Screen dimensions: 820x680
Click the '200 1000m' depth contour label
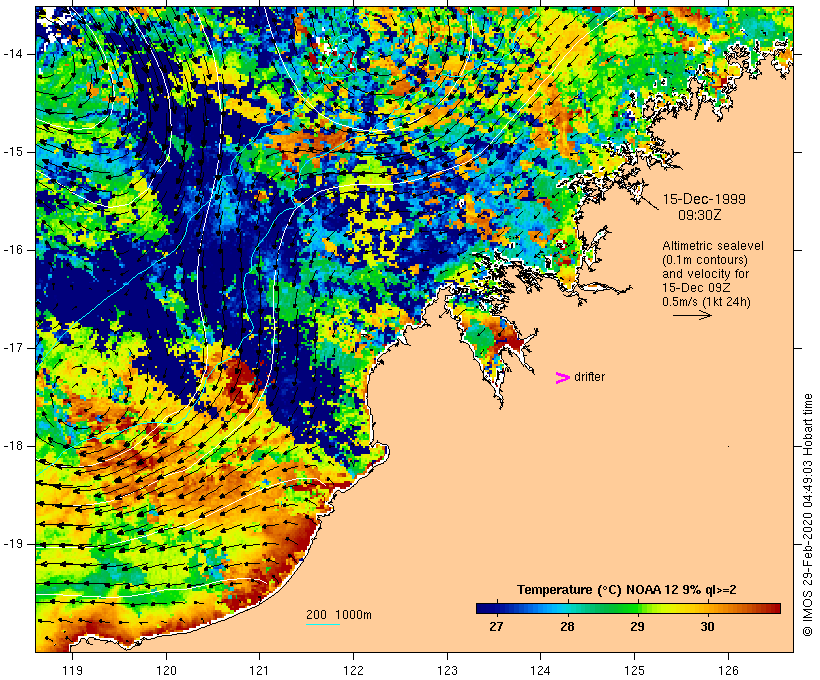tap(339, 615)
